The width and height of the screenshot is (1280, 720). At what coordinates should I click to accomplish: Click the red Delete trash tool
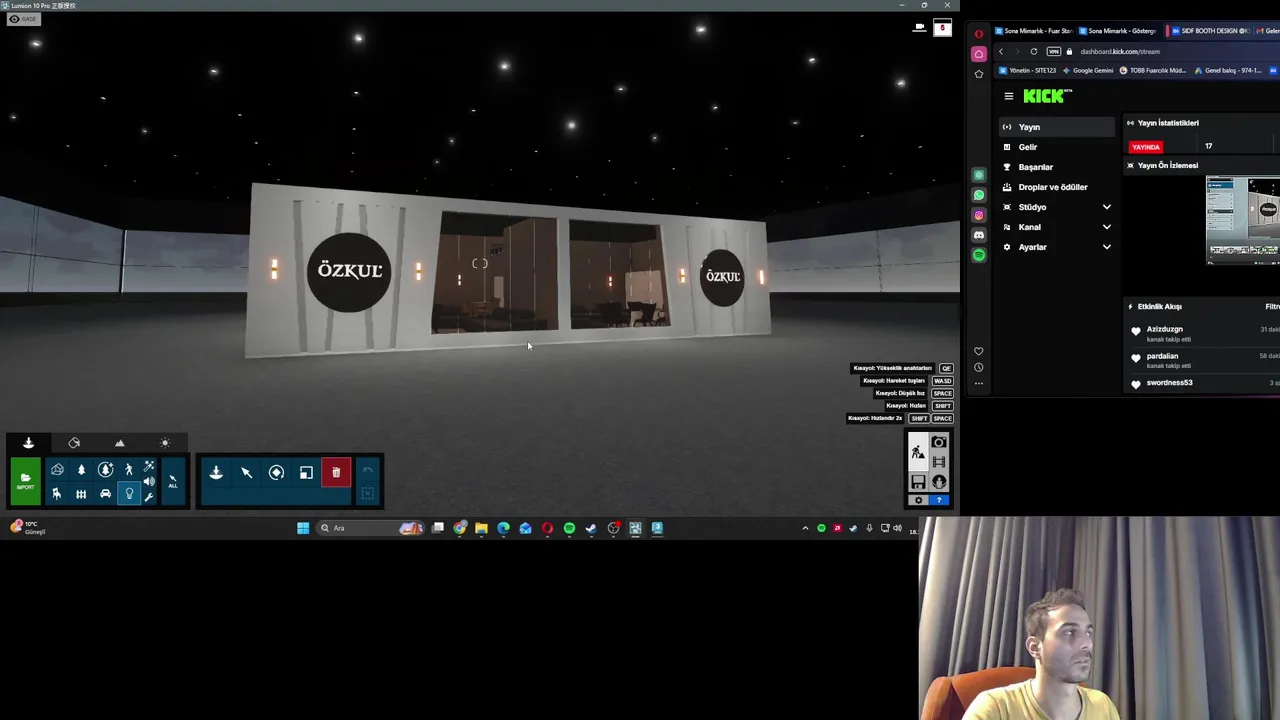336,472
